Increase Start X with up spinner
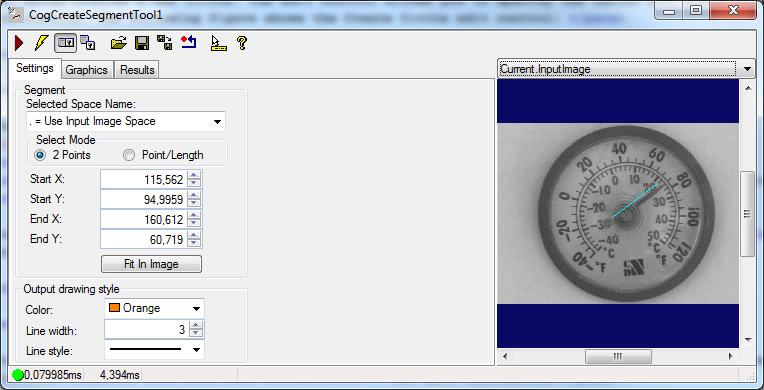764x390 pixels. coord(194,176)
